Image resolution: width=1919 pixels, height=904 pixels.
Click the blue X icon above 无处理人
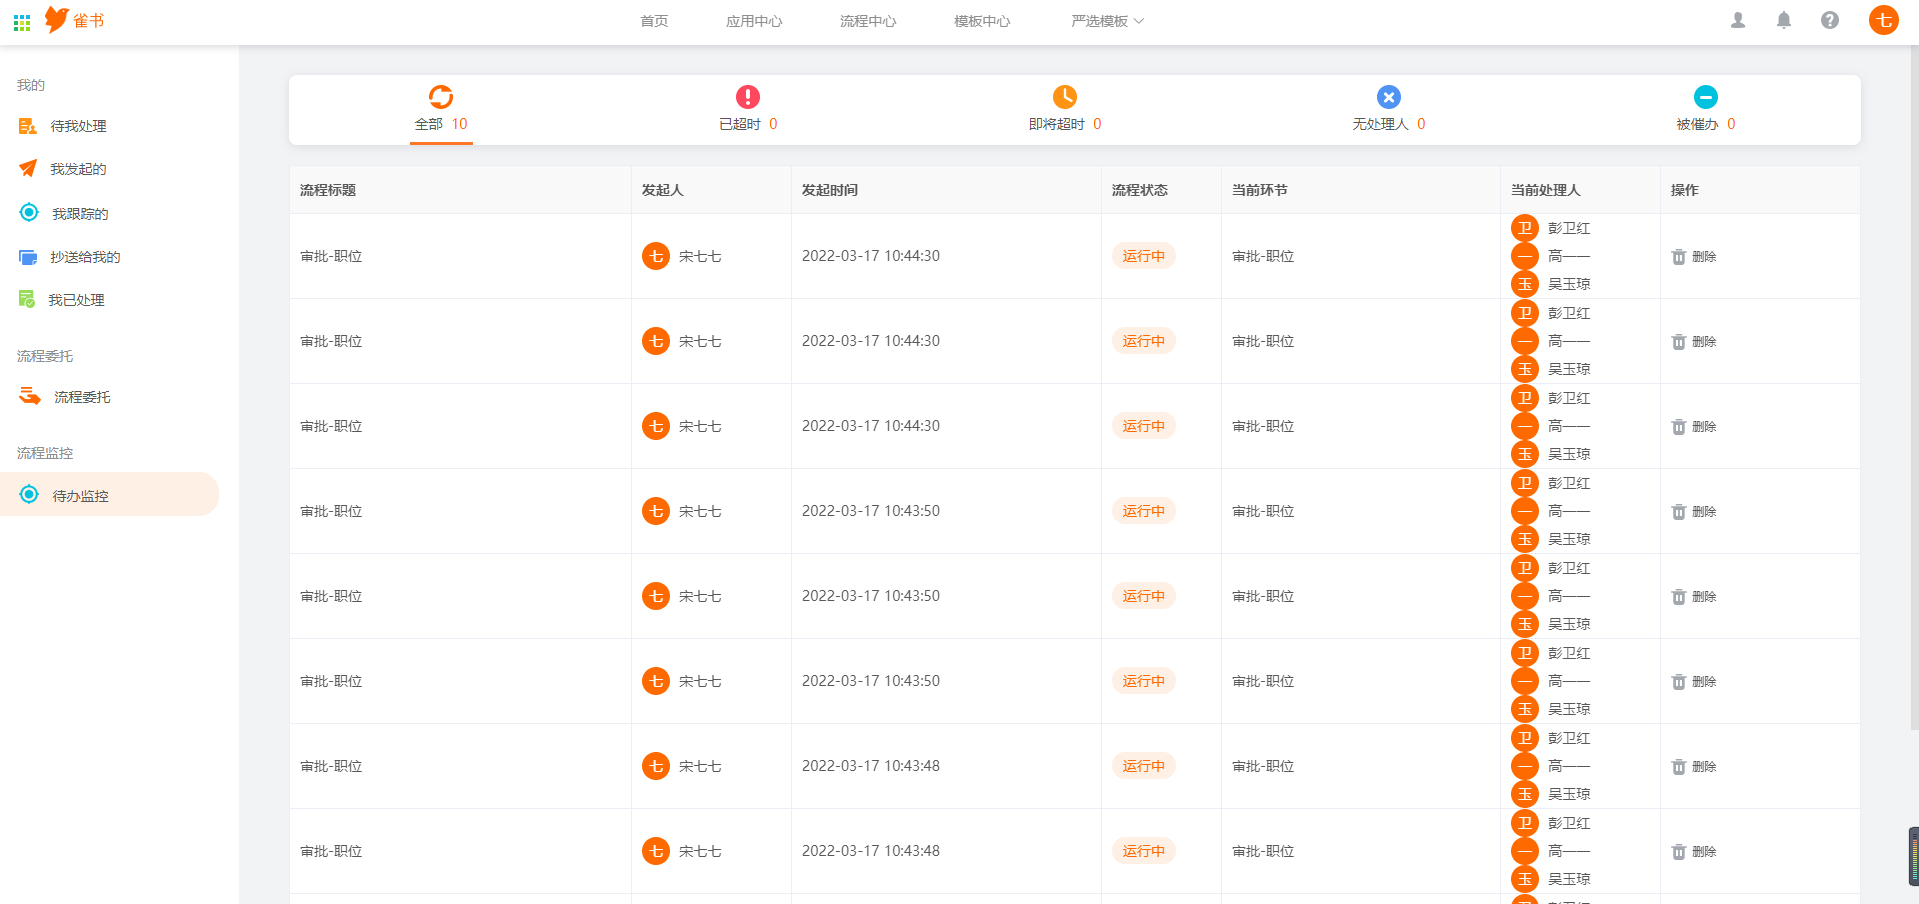pyautogui.click(x=1389, y=97)
